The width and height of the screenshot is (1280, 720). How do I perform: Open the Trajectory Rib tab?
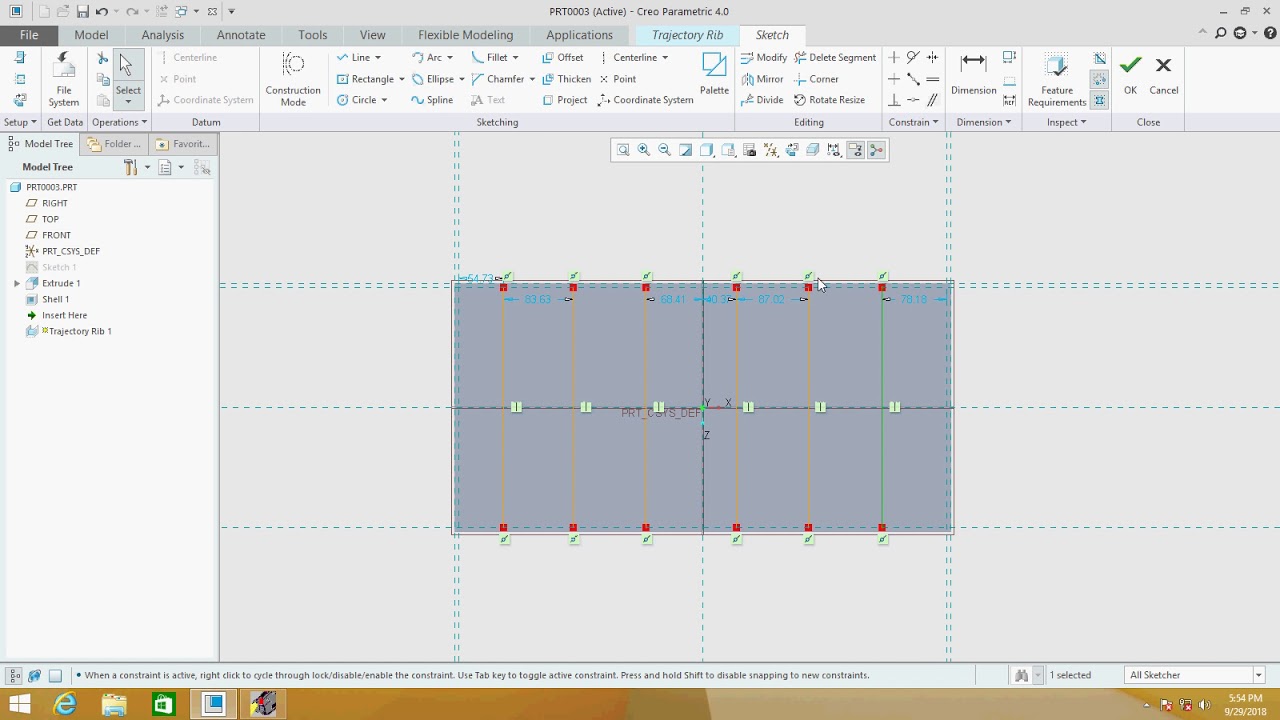pyautogui.click(x=687, y=35)
